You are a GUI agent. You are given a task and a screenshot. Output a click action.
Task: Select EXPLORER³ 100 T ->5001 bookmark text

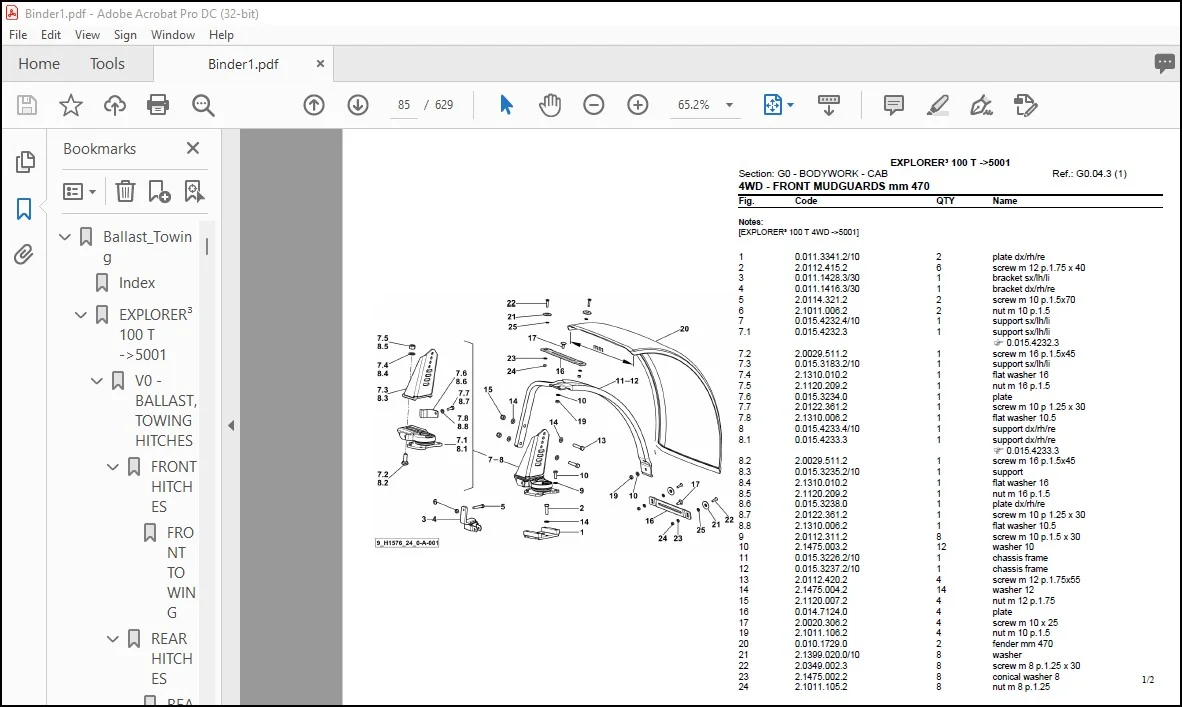[x=155, y=335]
